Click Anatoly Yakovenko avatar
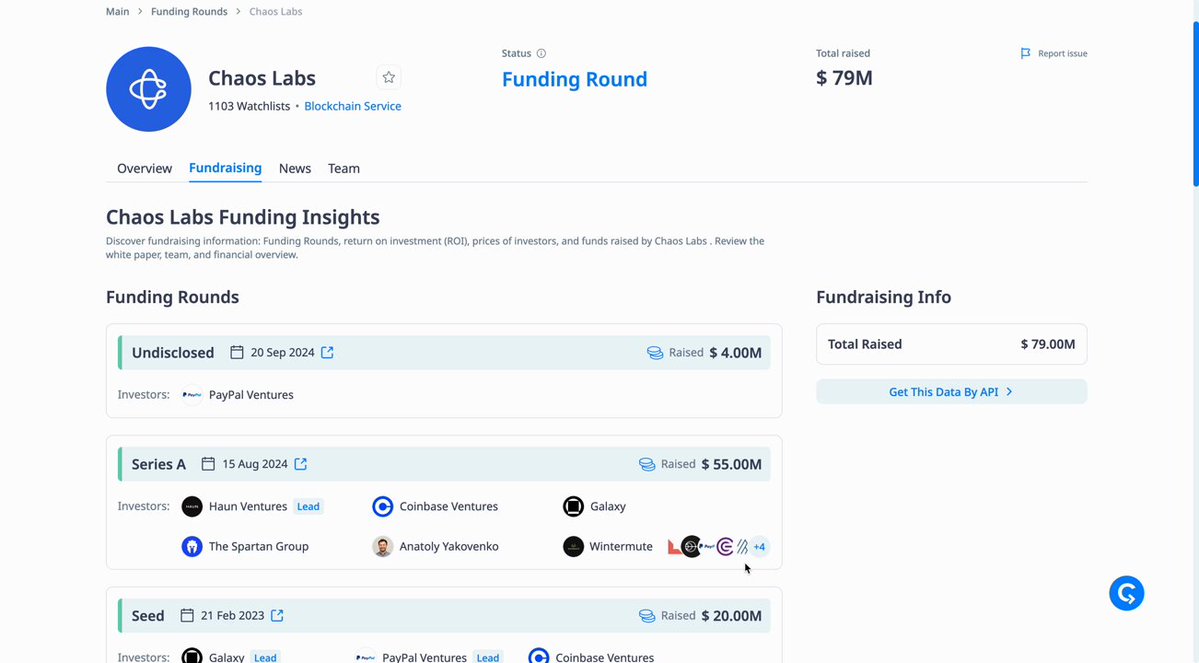The image size is (1199, 663). (382, 546)
